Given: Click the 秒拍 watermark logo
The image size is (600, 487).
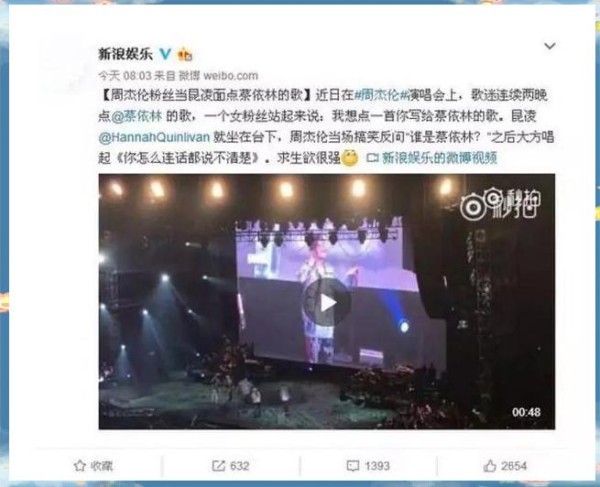Looking at the screenshot, I should click(501, 204).
